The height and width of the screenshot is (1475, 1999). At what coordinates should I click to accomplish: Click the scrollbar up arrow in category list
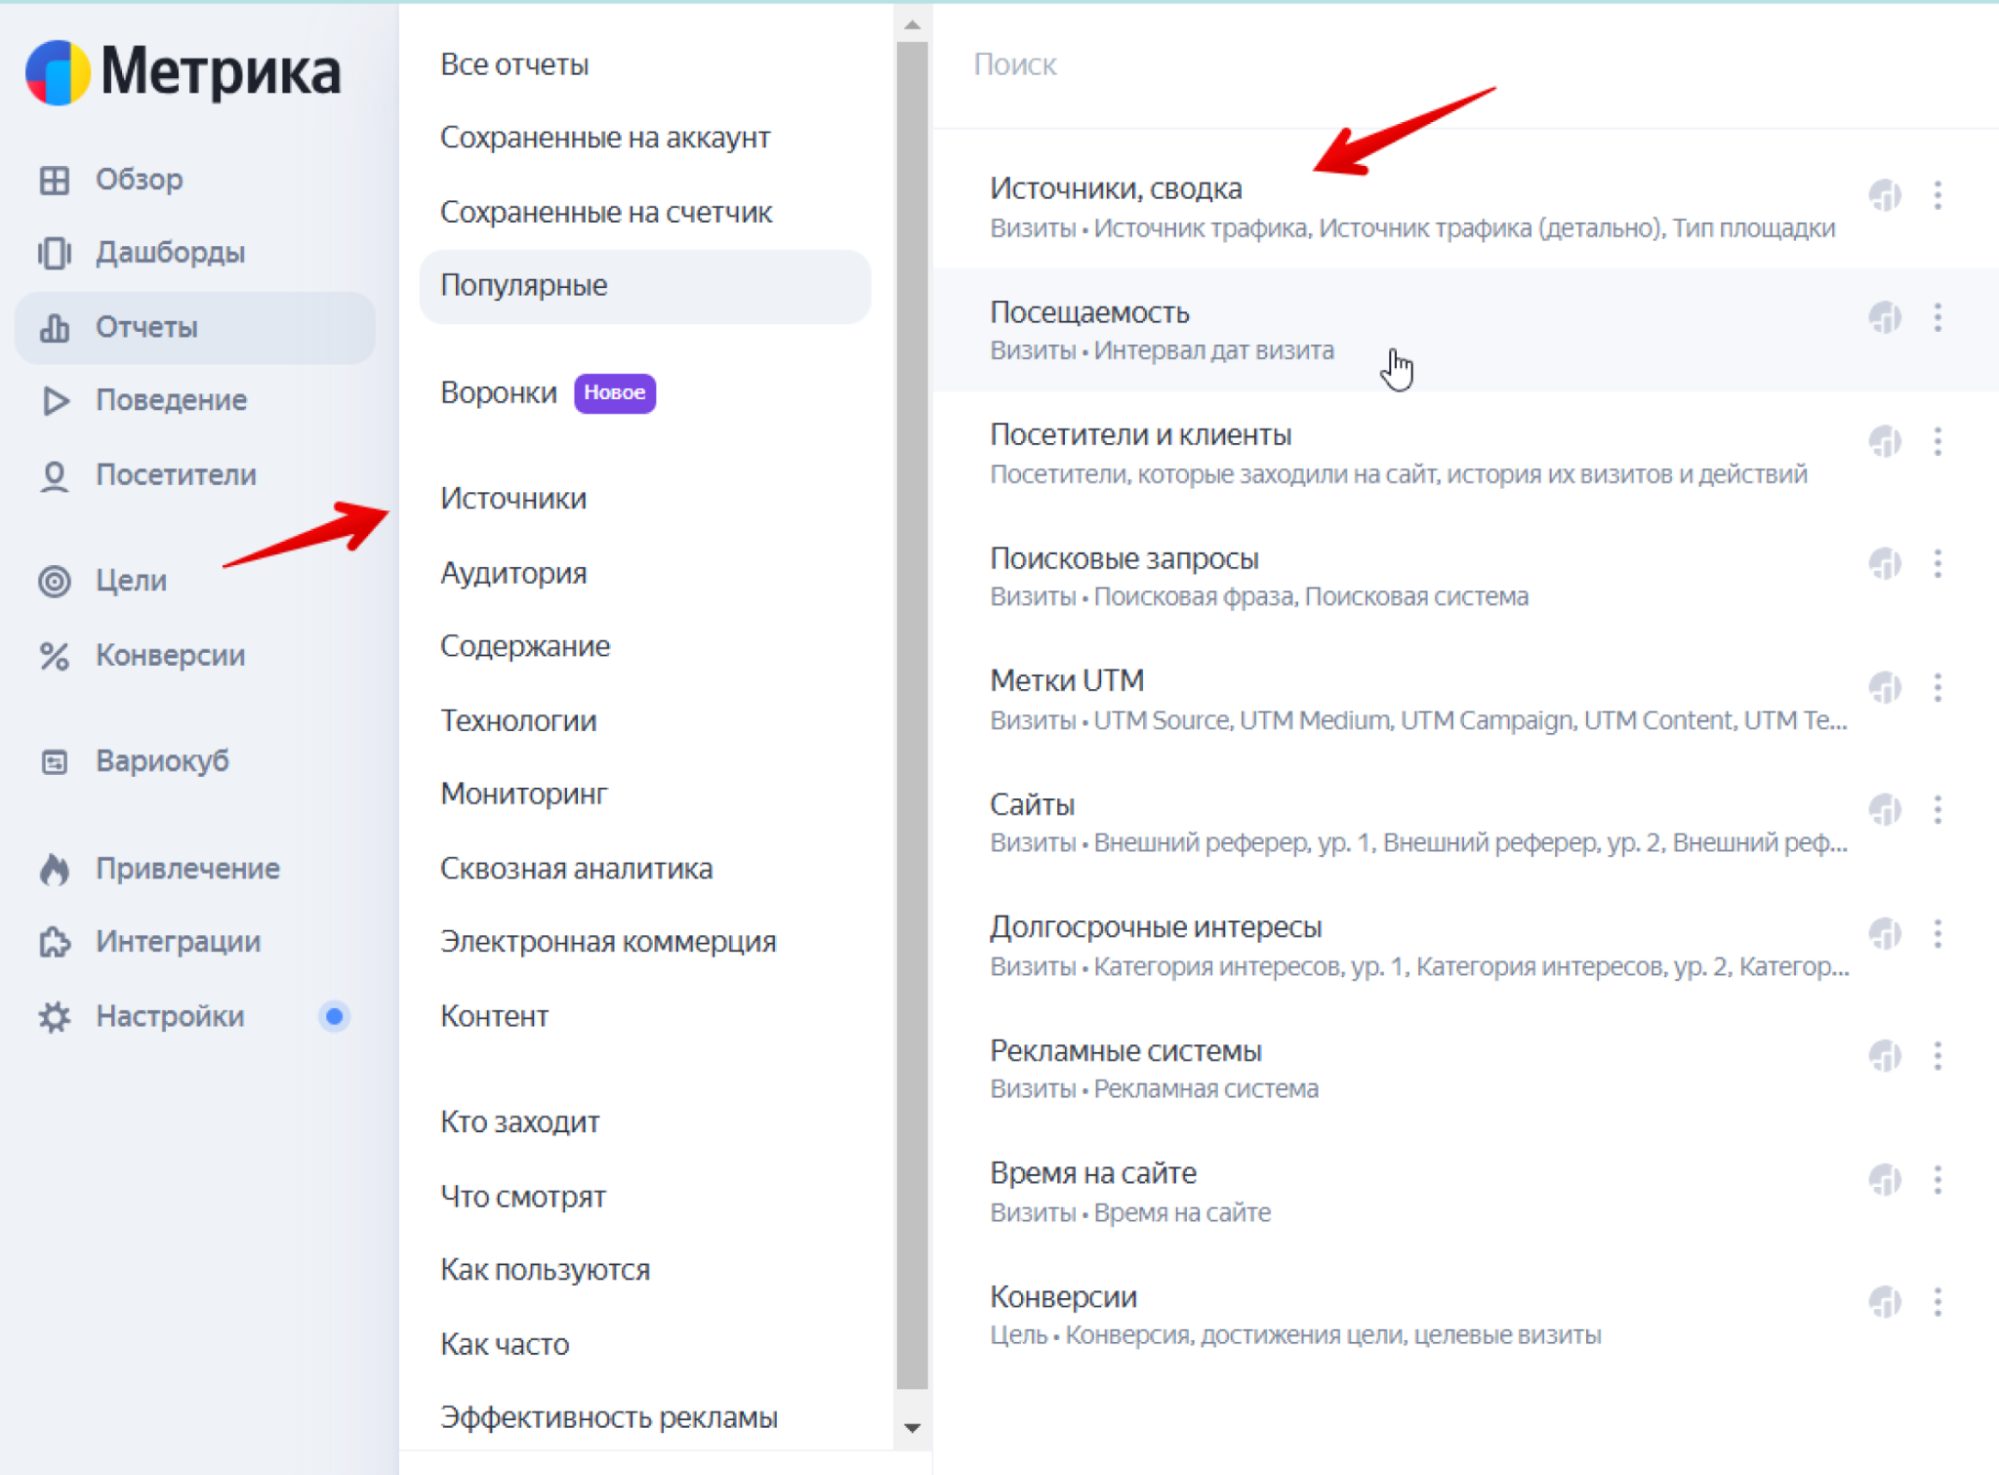[x=912, y=25]
